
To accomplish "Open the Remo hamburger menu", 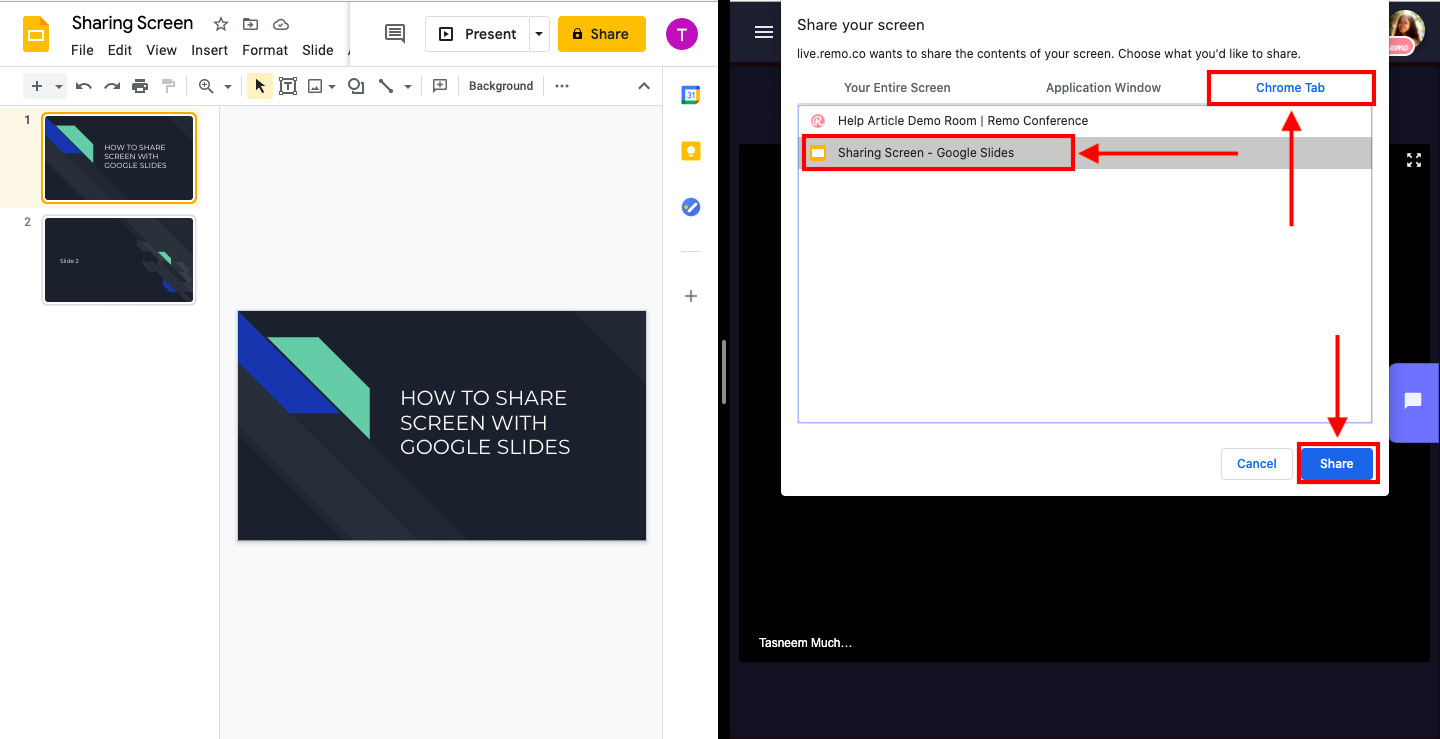I will (764, 32).
